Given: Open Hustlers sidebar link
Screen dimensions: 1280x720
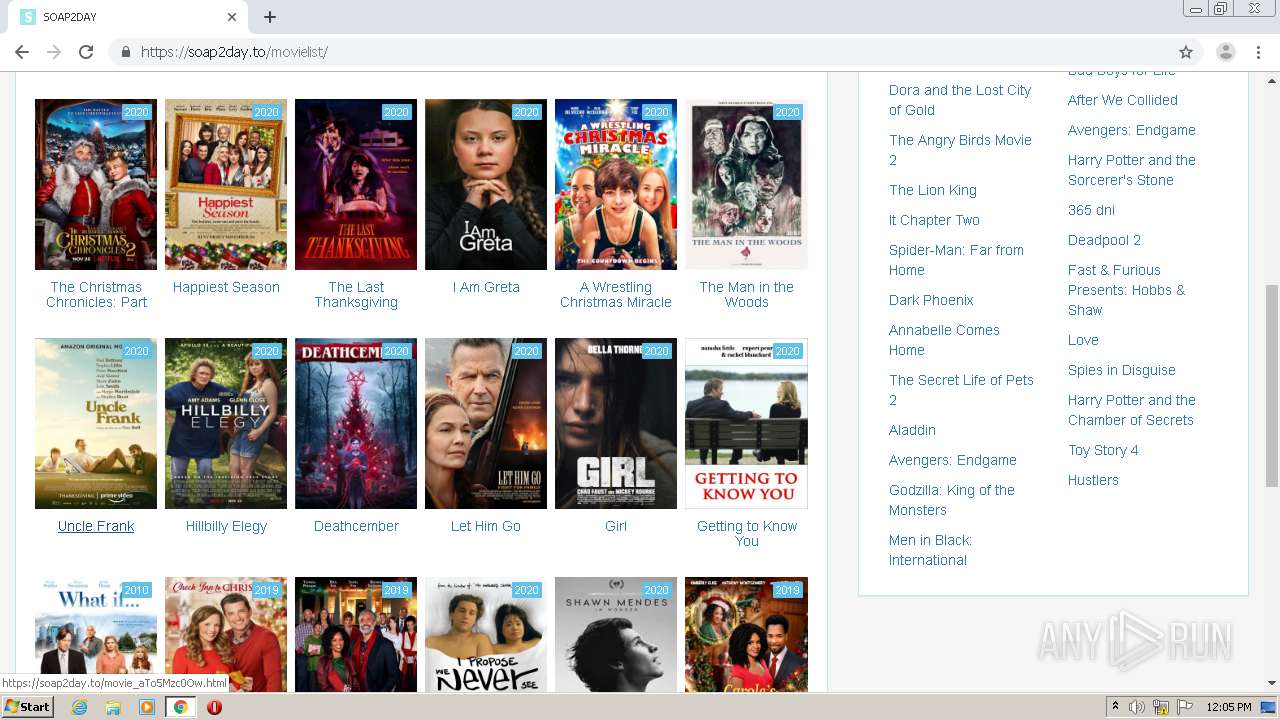Looking at the screenshot, I should tap(1093, 480).
